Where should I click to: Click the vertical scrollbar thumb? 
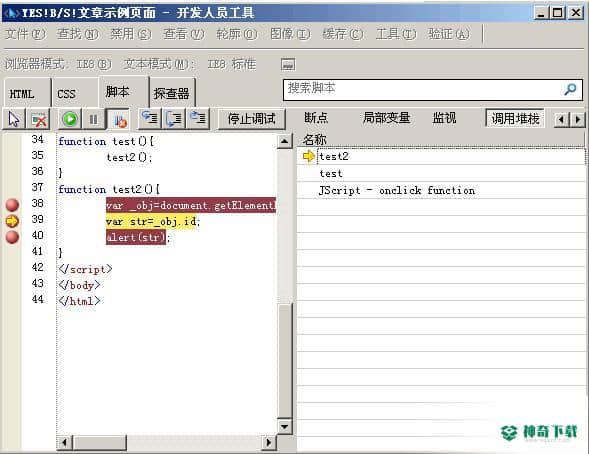click(285, 360)
